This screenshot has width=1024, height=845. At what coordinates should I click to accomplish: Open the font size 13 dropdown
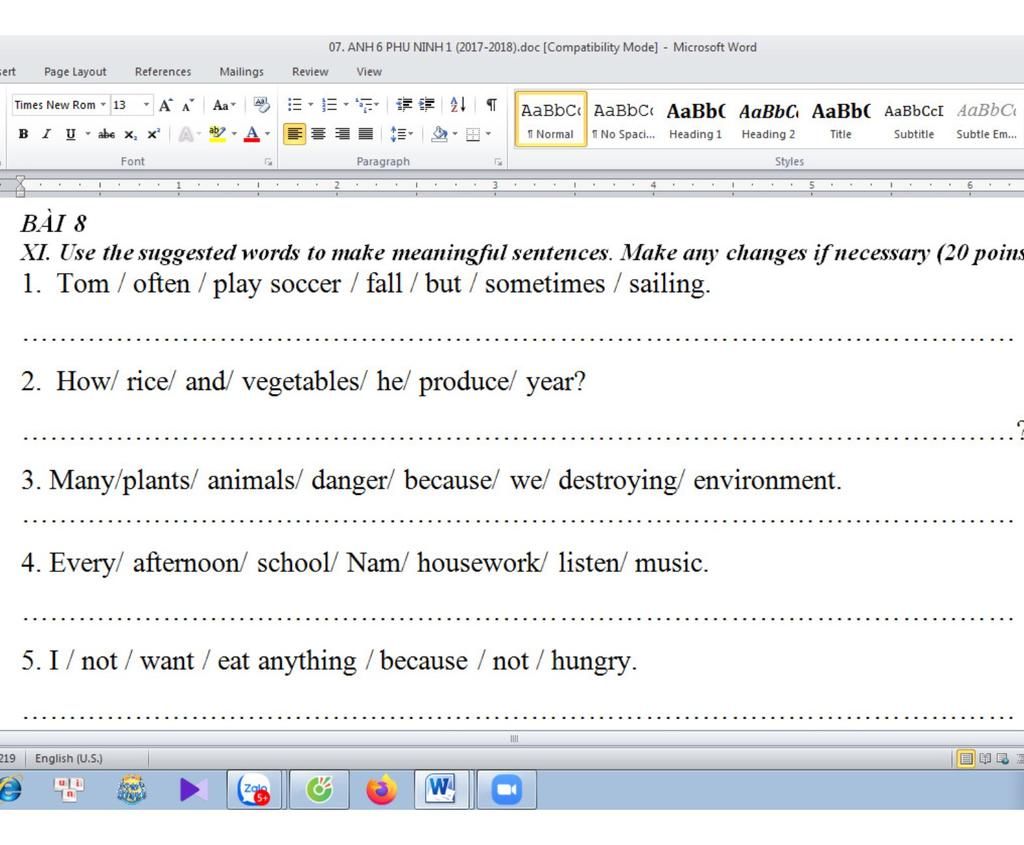(x=146, y=104)
